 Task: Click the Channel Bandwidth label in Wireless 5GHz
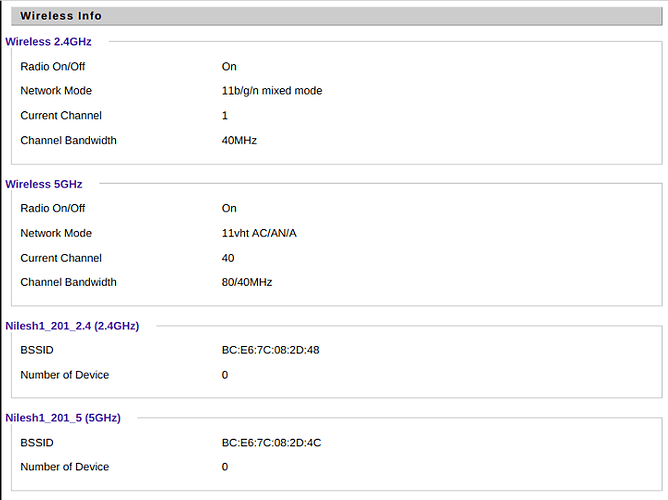68,282
